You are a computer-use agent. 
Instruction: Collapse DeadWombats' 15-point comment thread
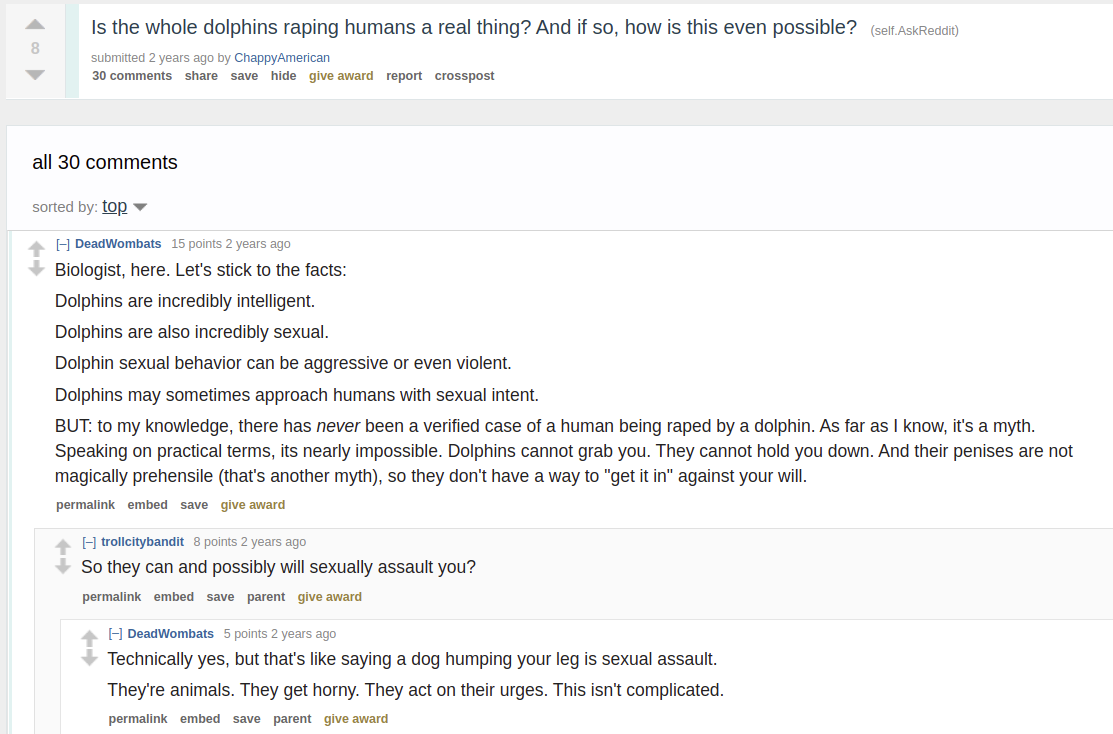[x=62, y=244]
